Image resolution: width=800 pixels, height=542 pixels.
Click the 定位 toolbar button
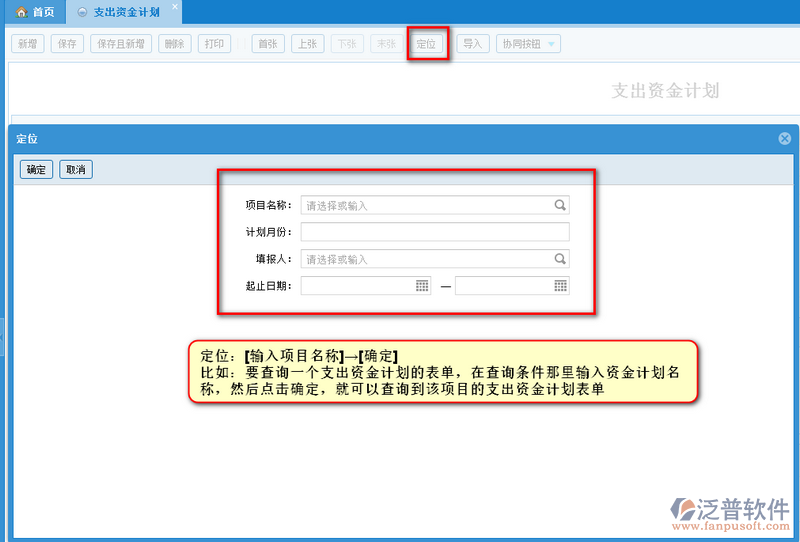coord(427,44)
